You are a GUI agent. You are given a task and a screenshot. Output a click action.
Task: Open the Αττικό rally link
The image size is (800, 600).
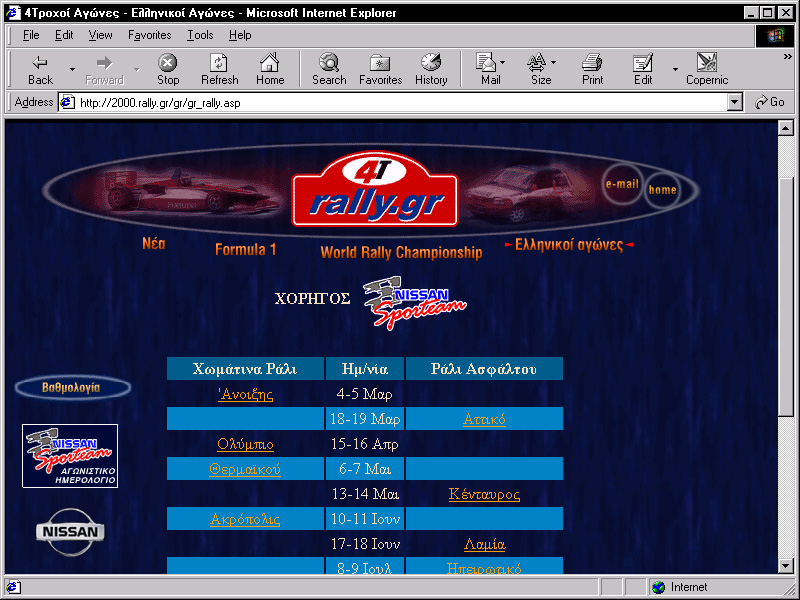pyautogui.click(x=484, y=419)
